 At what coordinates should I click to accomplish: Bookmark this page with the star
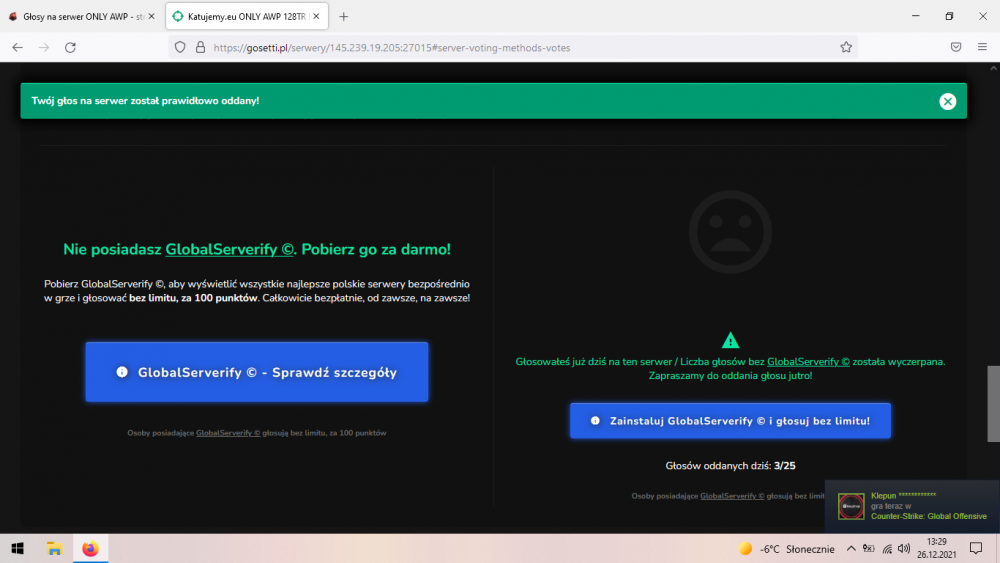(x=846, y=47)
